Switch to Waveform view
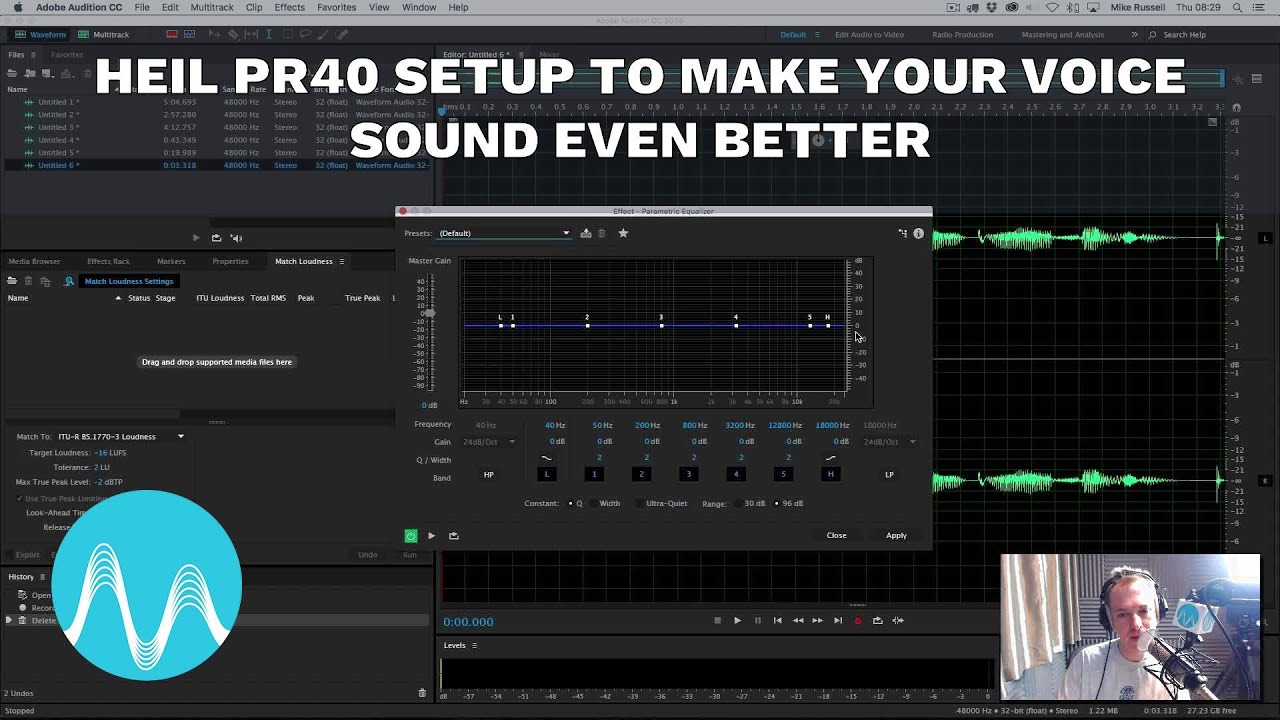The image size is (1280, 720). tap(40, 34)
